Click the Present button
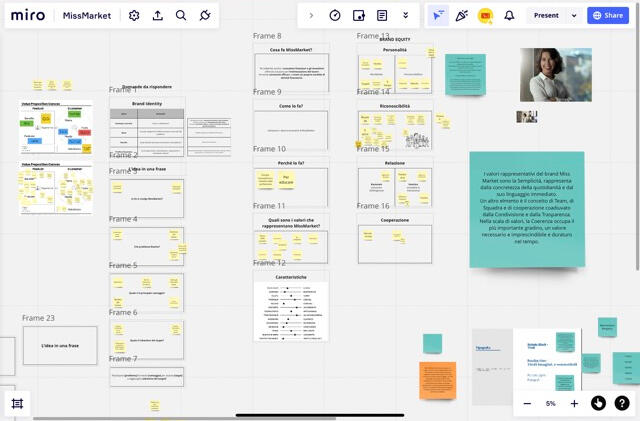Screen dimensions: 640x421 (x=546, y=16)
